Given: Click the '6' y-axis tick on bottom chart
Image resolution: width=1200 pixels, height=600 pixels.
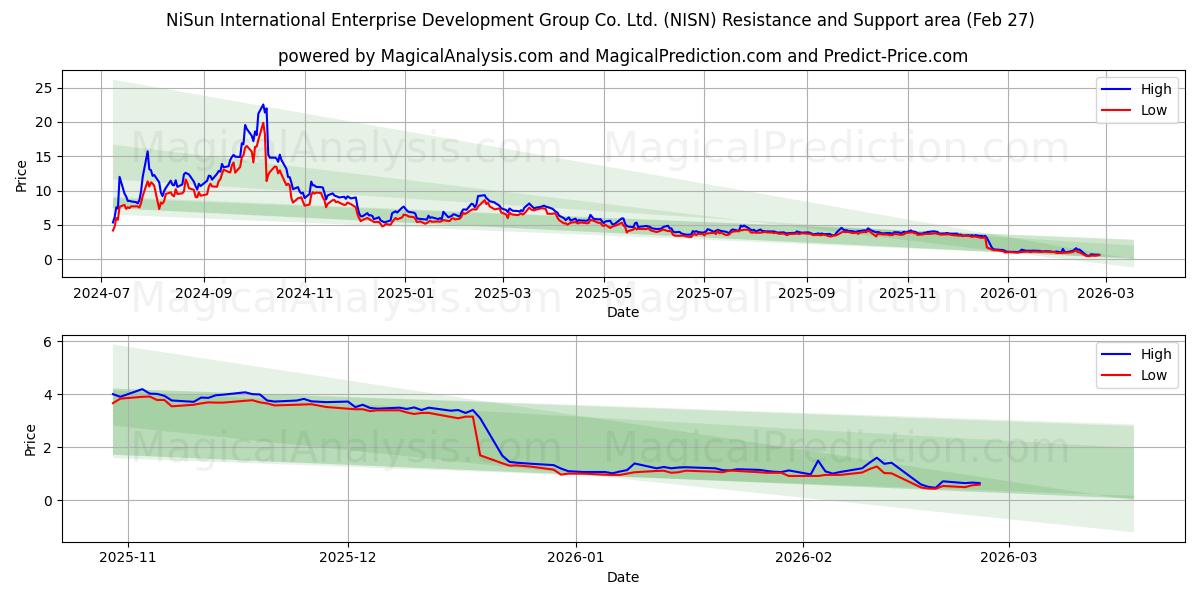Looking at the screenshot, I should tap(47, 342).
